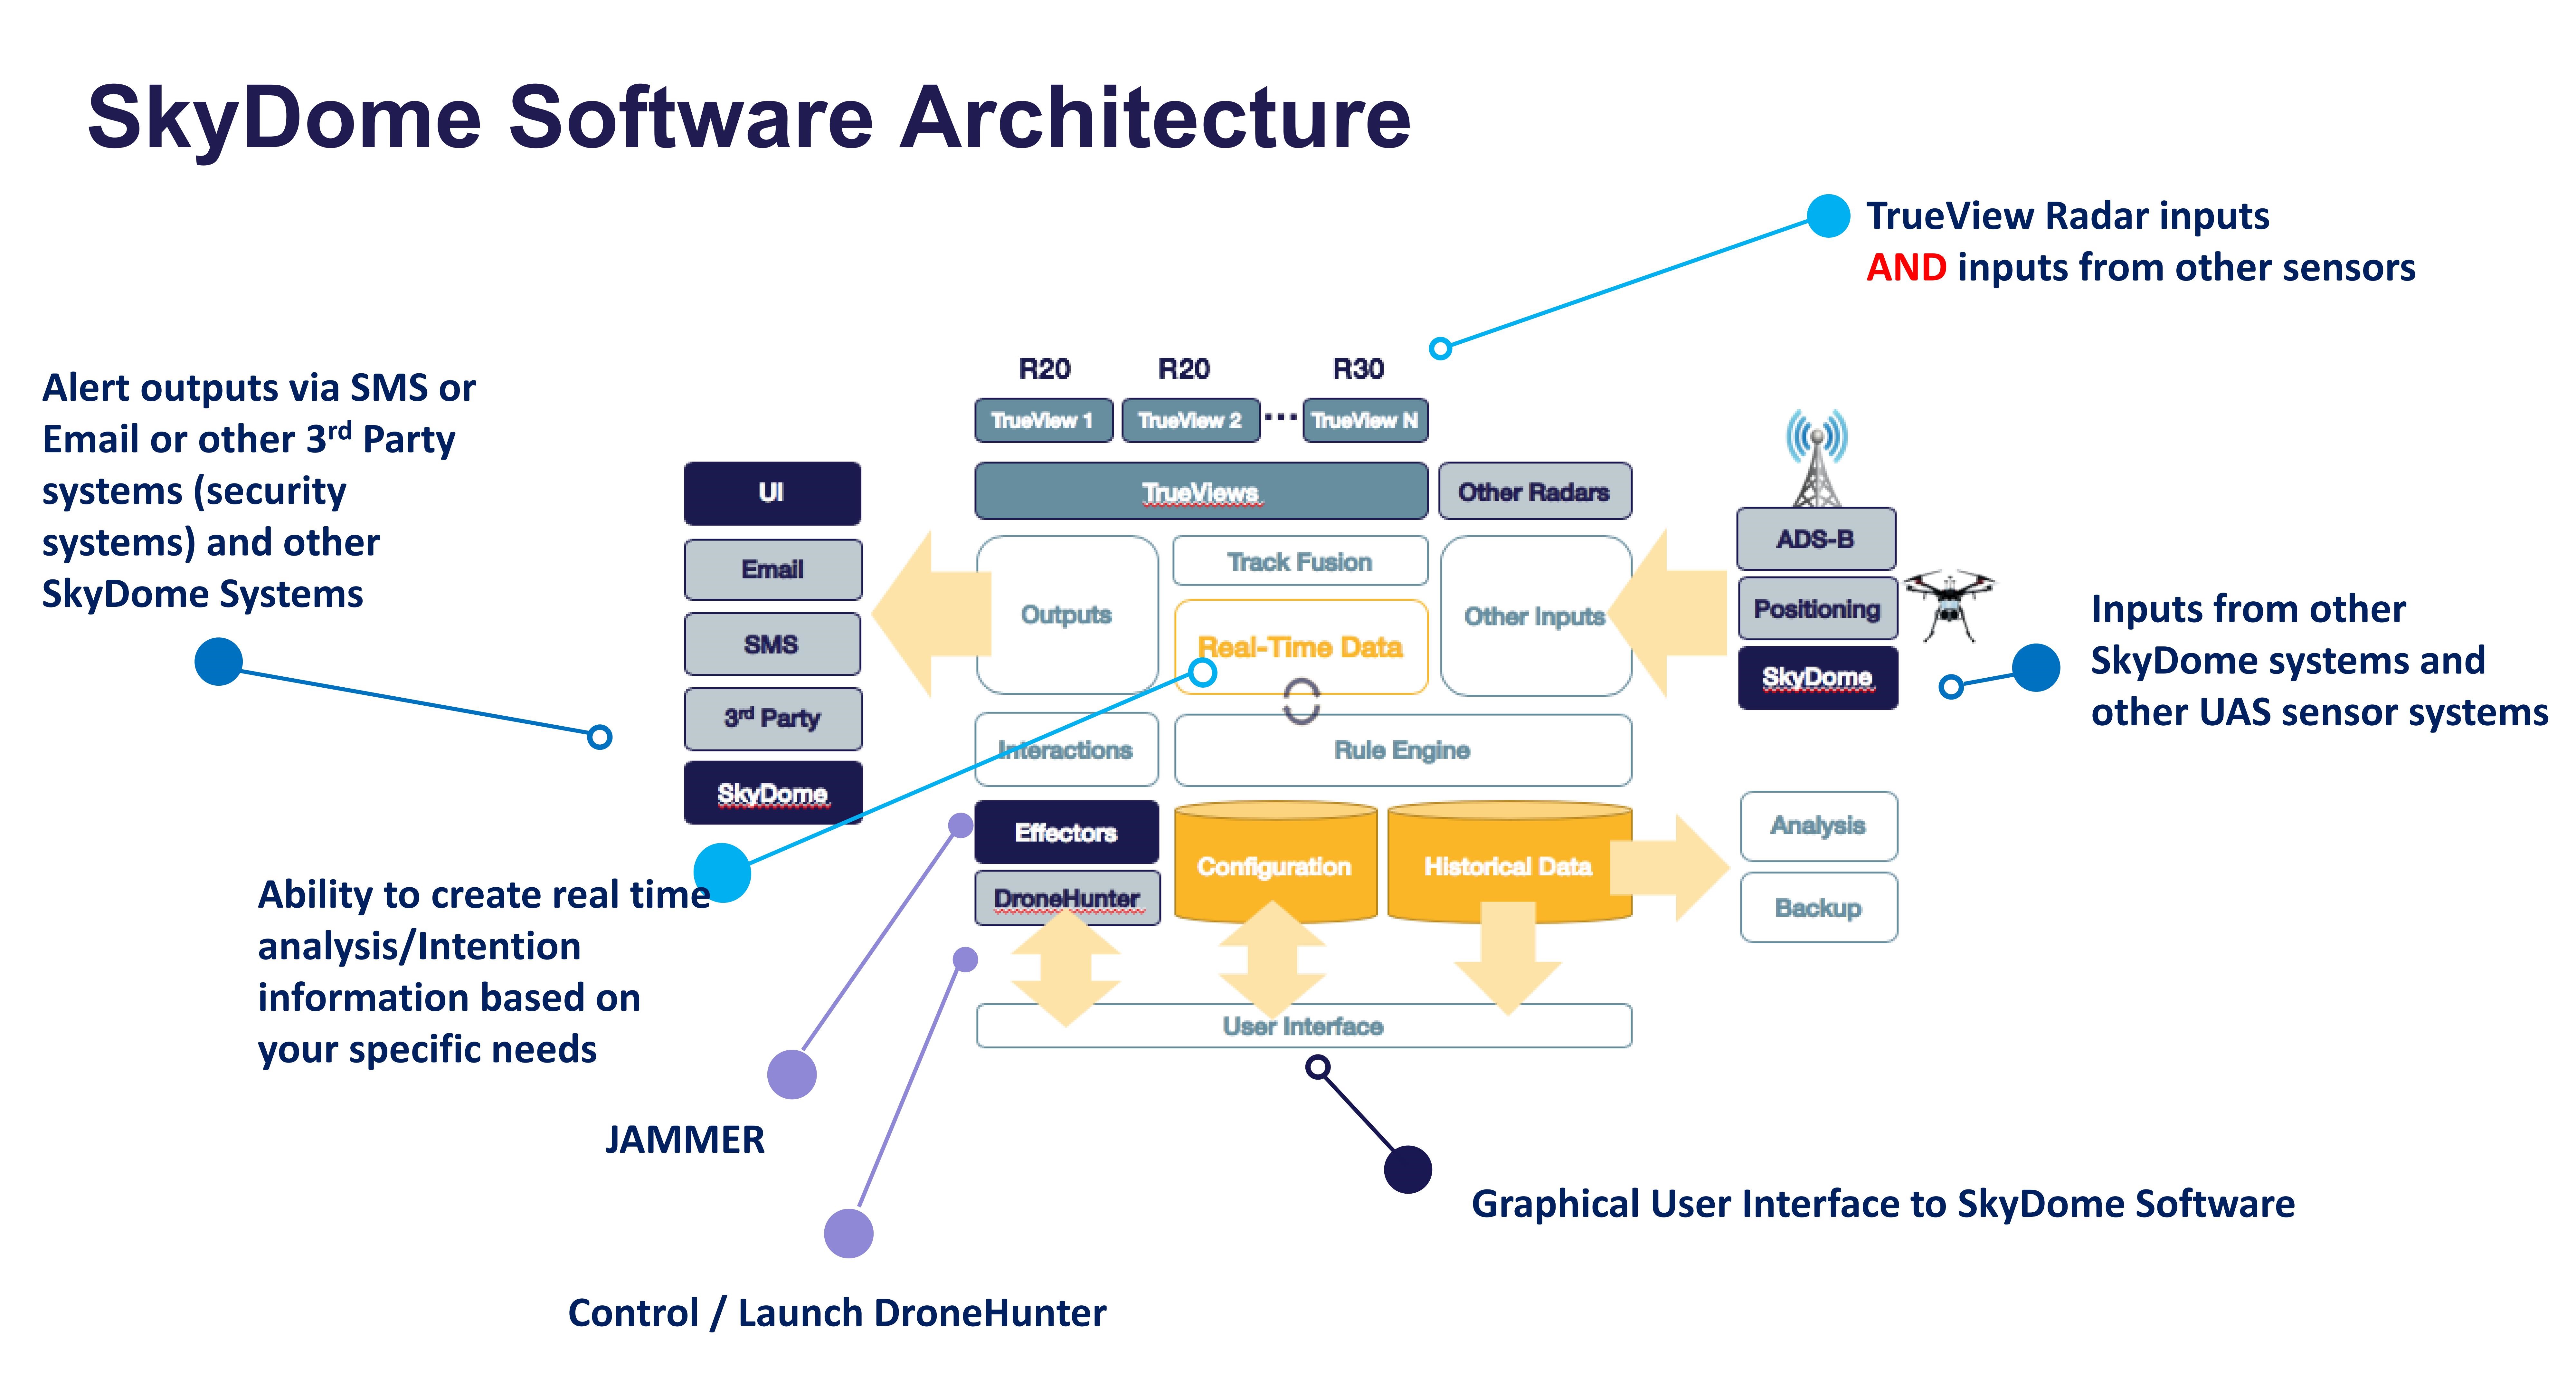Select the Interactions block
Screen dimensions: 2576x1374
point(1067,749)
